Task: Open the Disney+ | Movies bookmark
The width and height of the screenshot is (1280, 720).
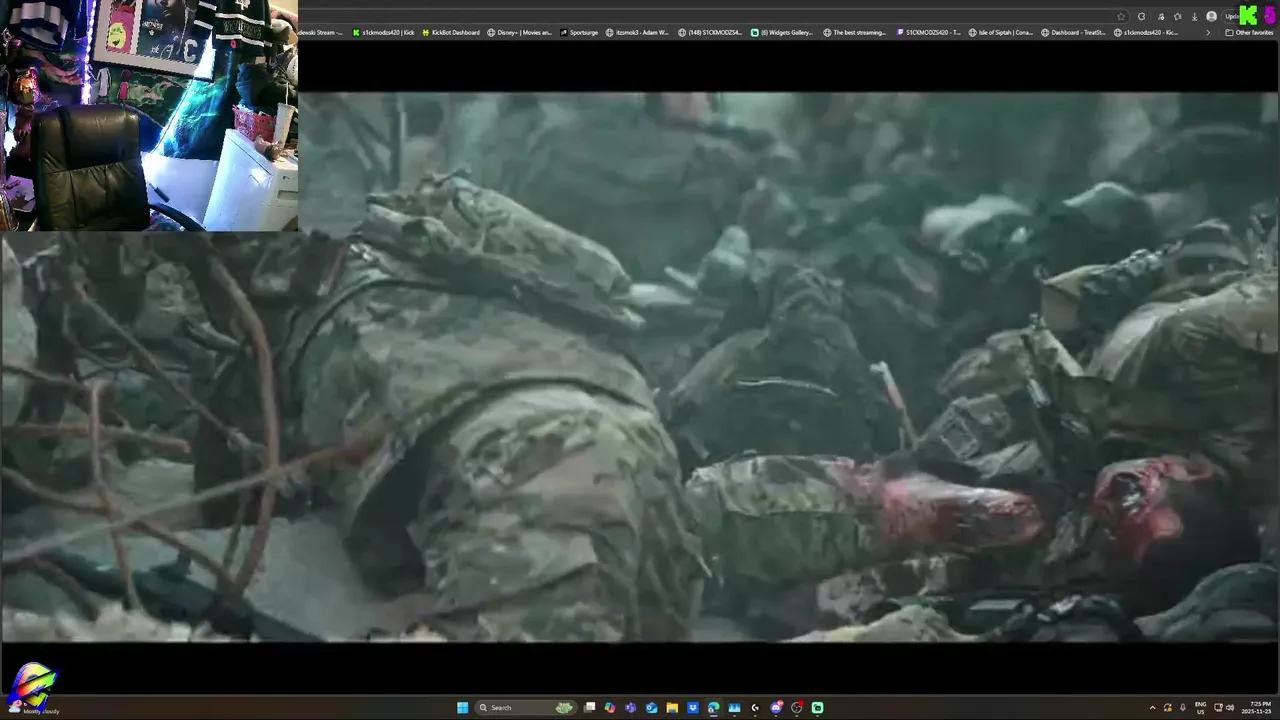Action: pyautogui.click(x=519, y=32)
